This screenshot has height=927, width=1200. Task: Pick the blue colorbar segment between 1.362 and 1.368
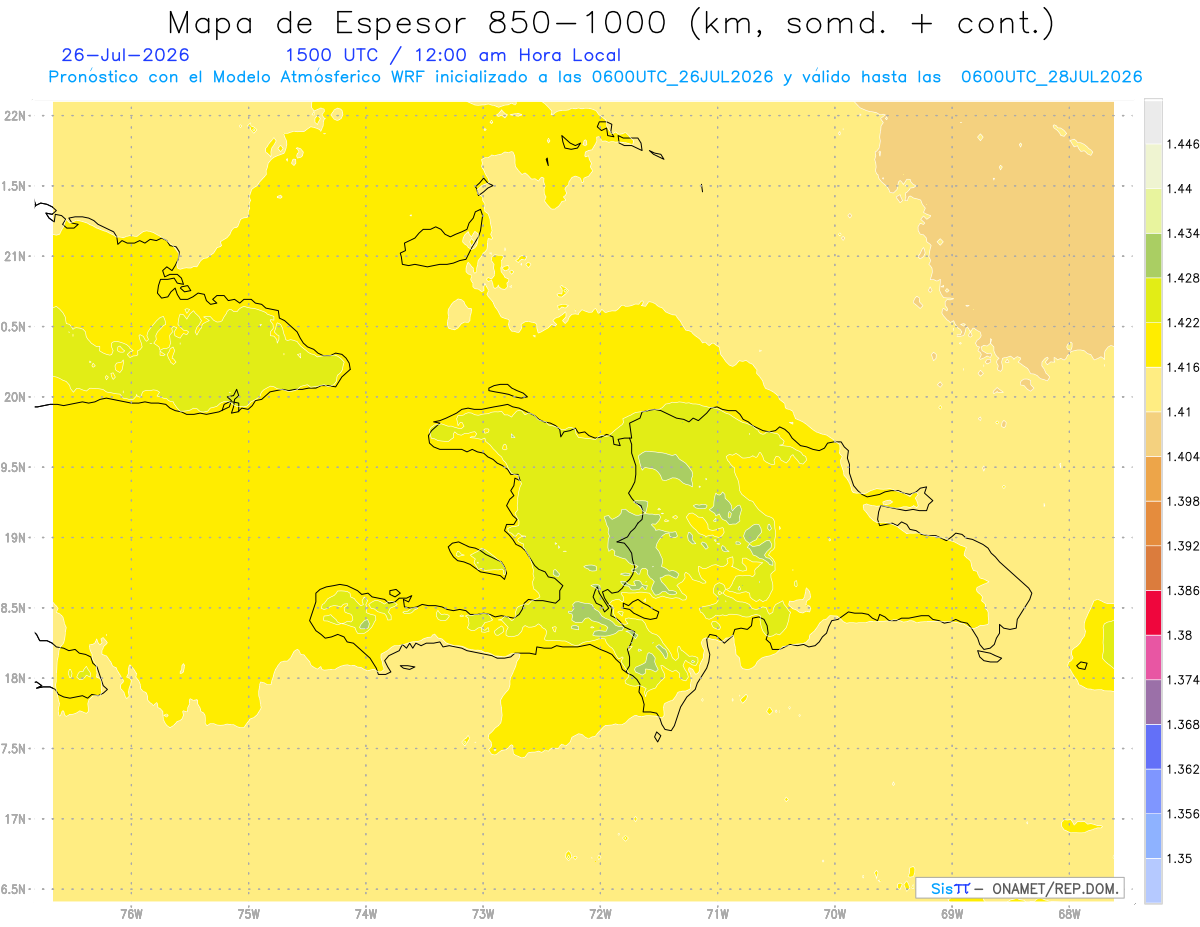pyautogui.click(x=1153, y=746)
